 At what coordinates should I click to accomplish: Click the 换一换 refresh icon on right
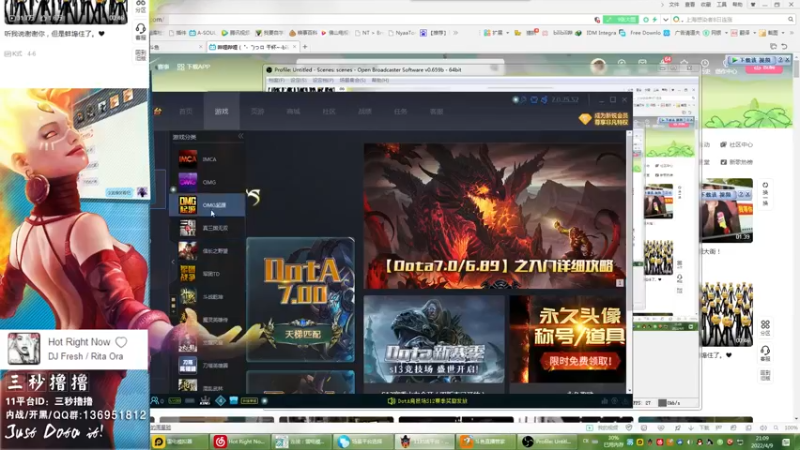click(x=765, y=193)
